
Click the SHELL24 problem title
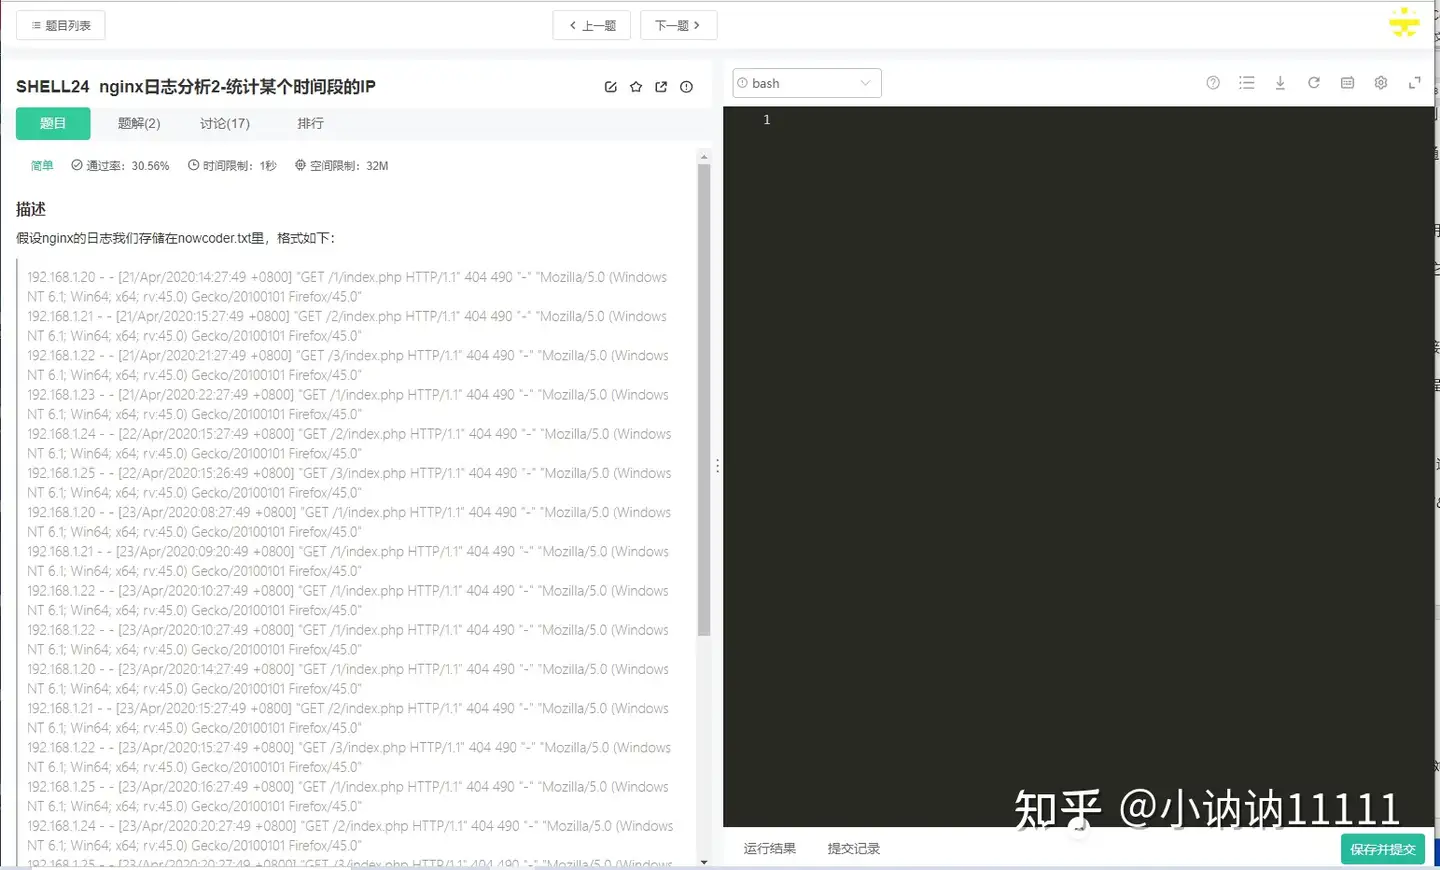coord(196,87)
